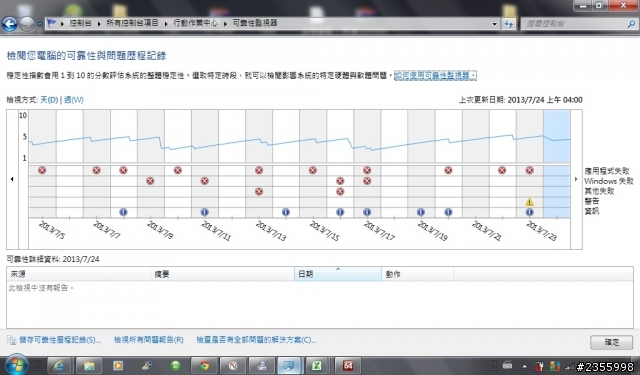
Task: Select application failure icon on 2013/7/20
Action: click(x=448, y=170)
